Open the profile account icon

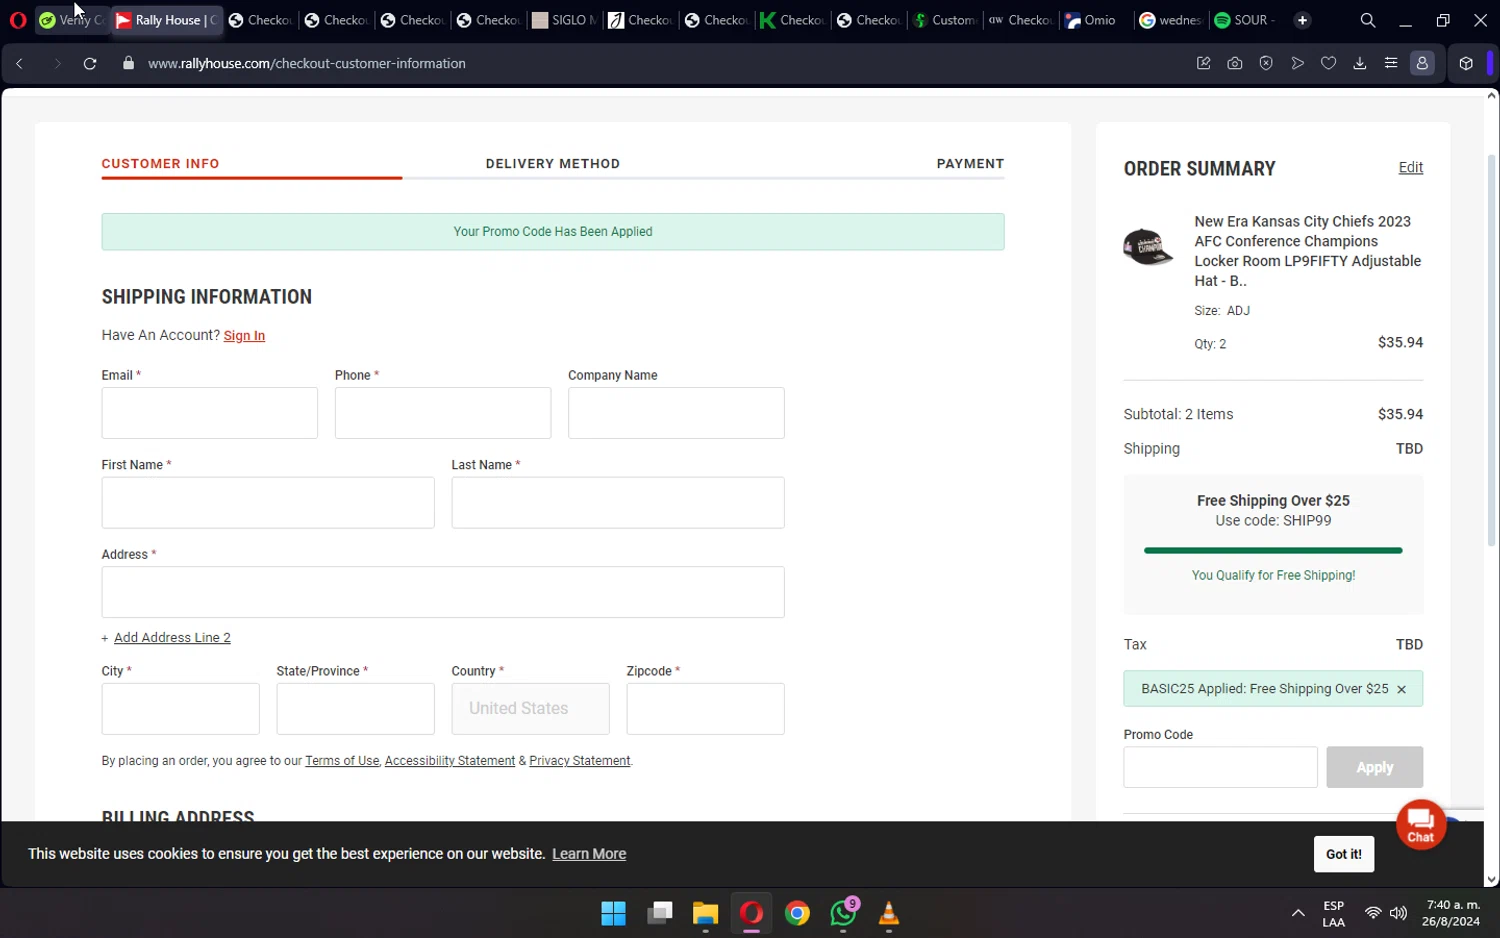coord(1422,63)
